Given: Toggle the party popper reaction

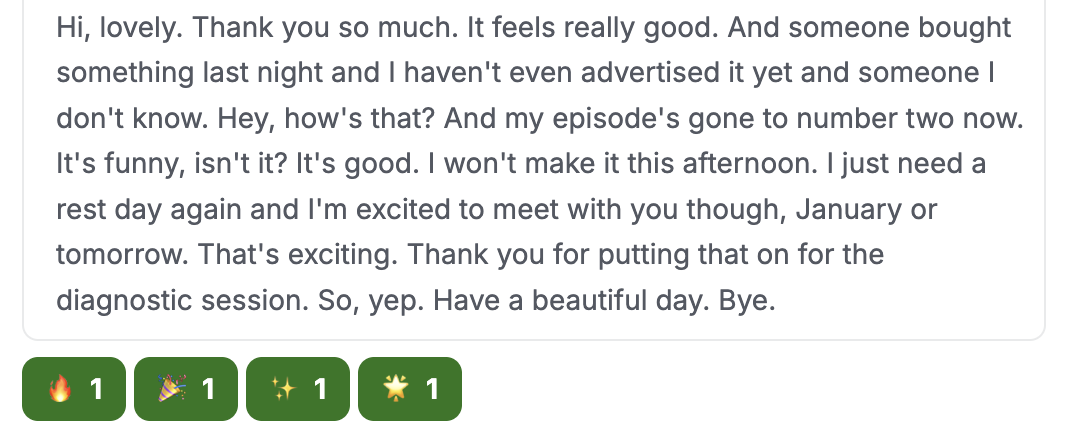Looking at the screenshot, I should (186, 389).
